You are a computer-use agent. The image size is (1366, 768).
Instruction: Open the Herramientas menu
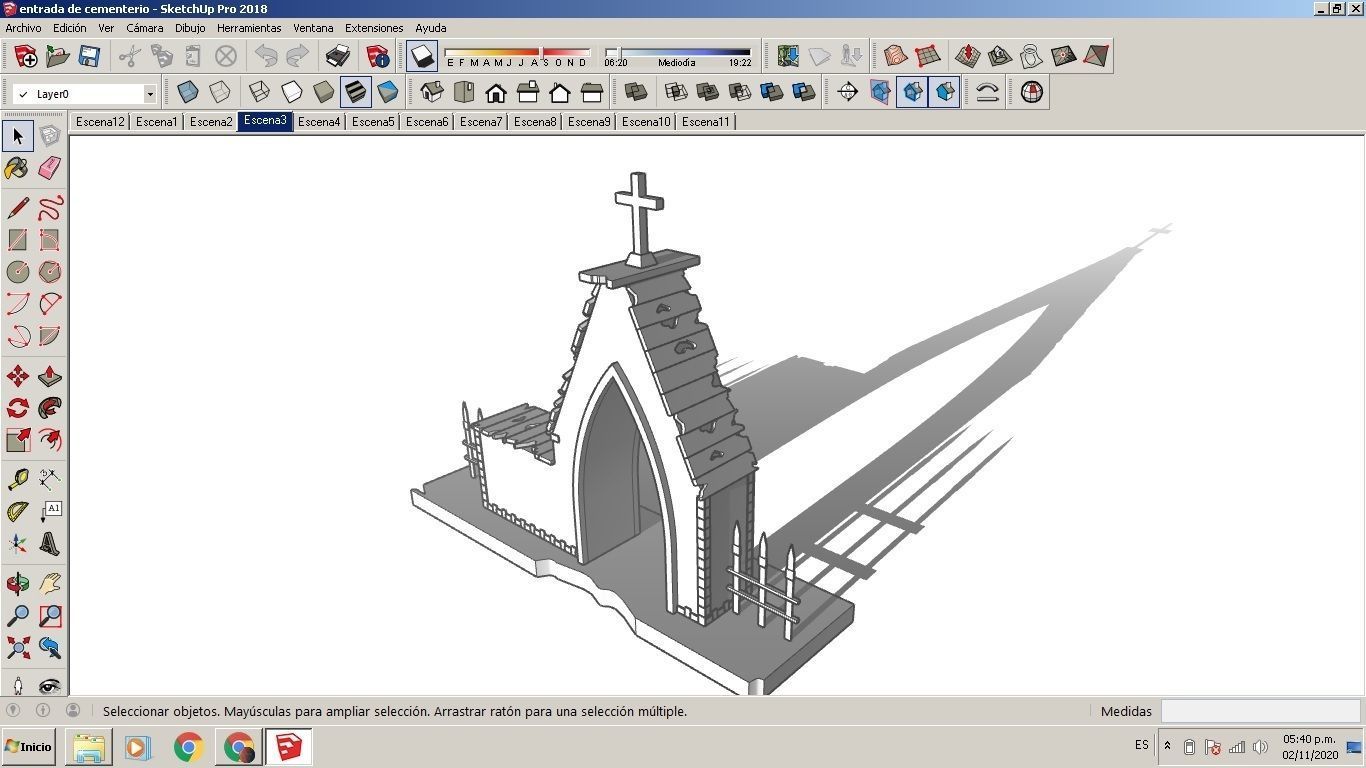point(249,28)
